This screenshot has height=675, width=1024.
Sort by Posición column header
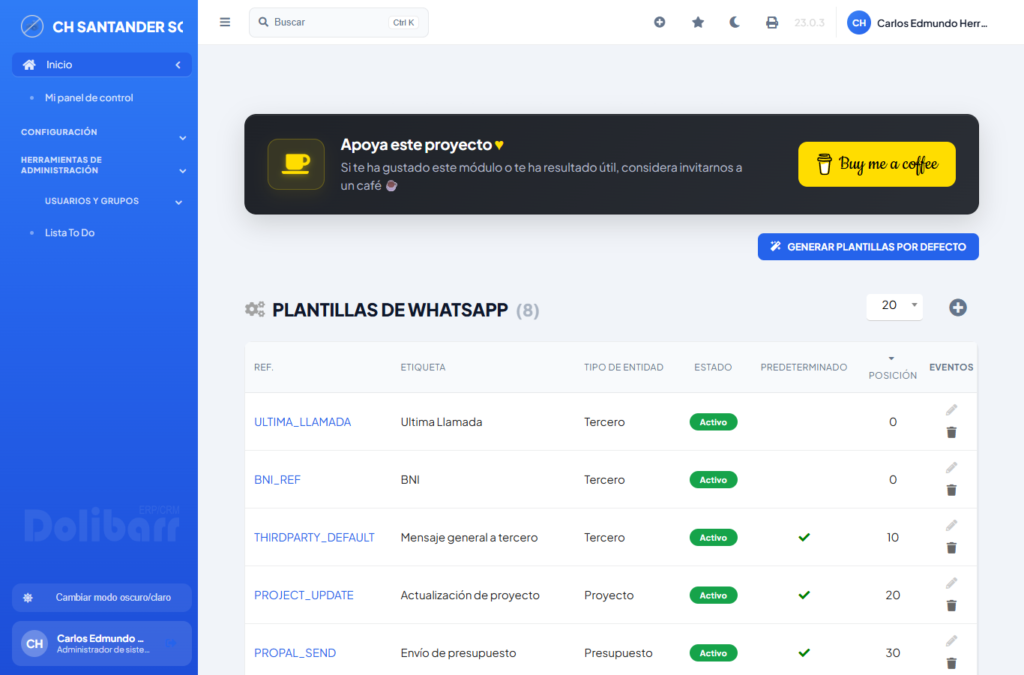(893, 375)
